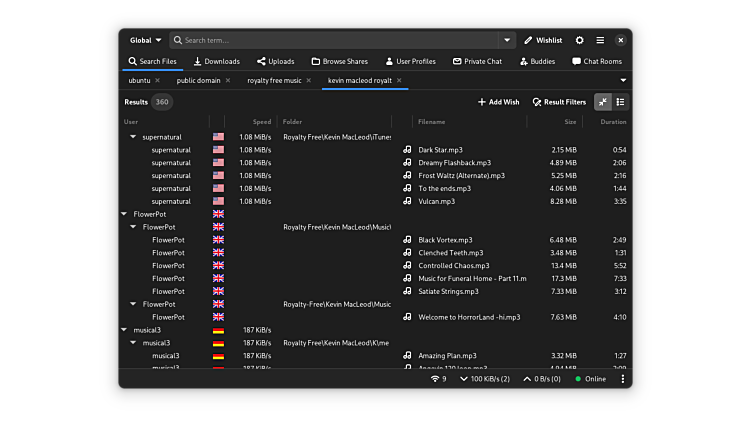Close the ubuntu search tab
Viewport: 752px width, 423px height.
pyautogui.click(x=157, y=80)
